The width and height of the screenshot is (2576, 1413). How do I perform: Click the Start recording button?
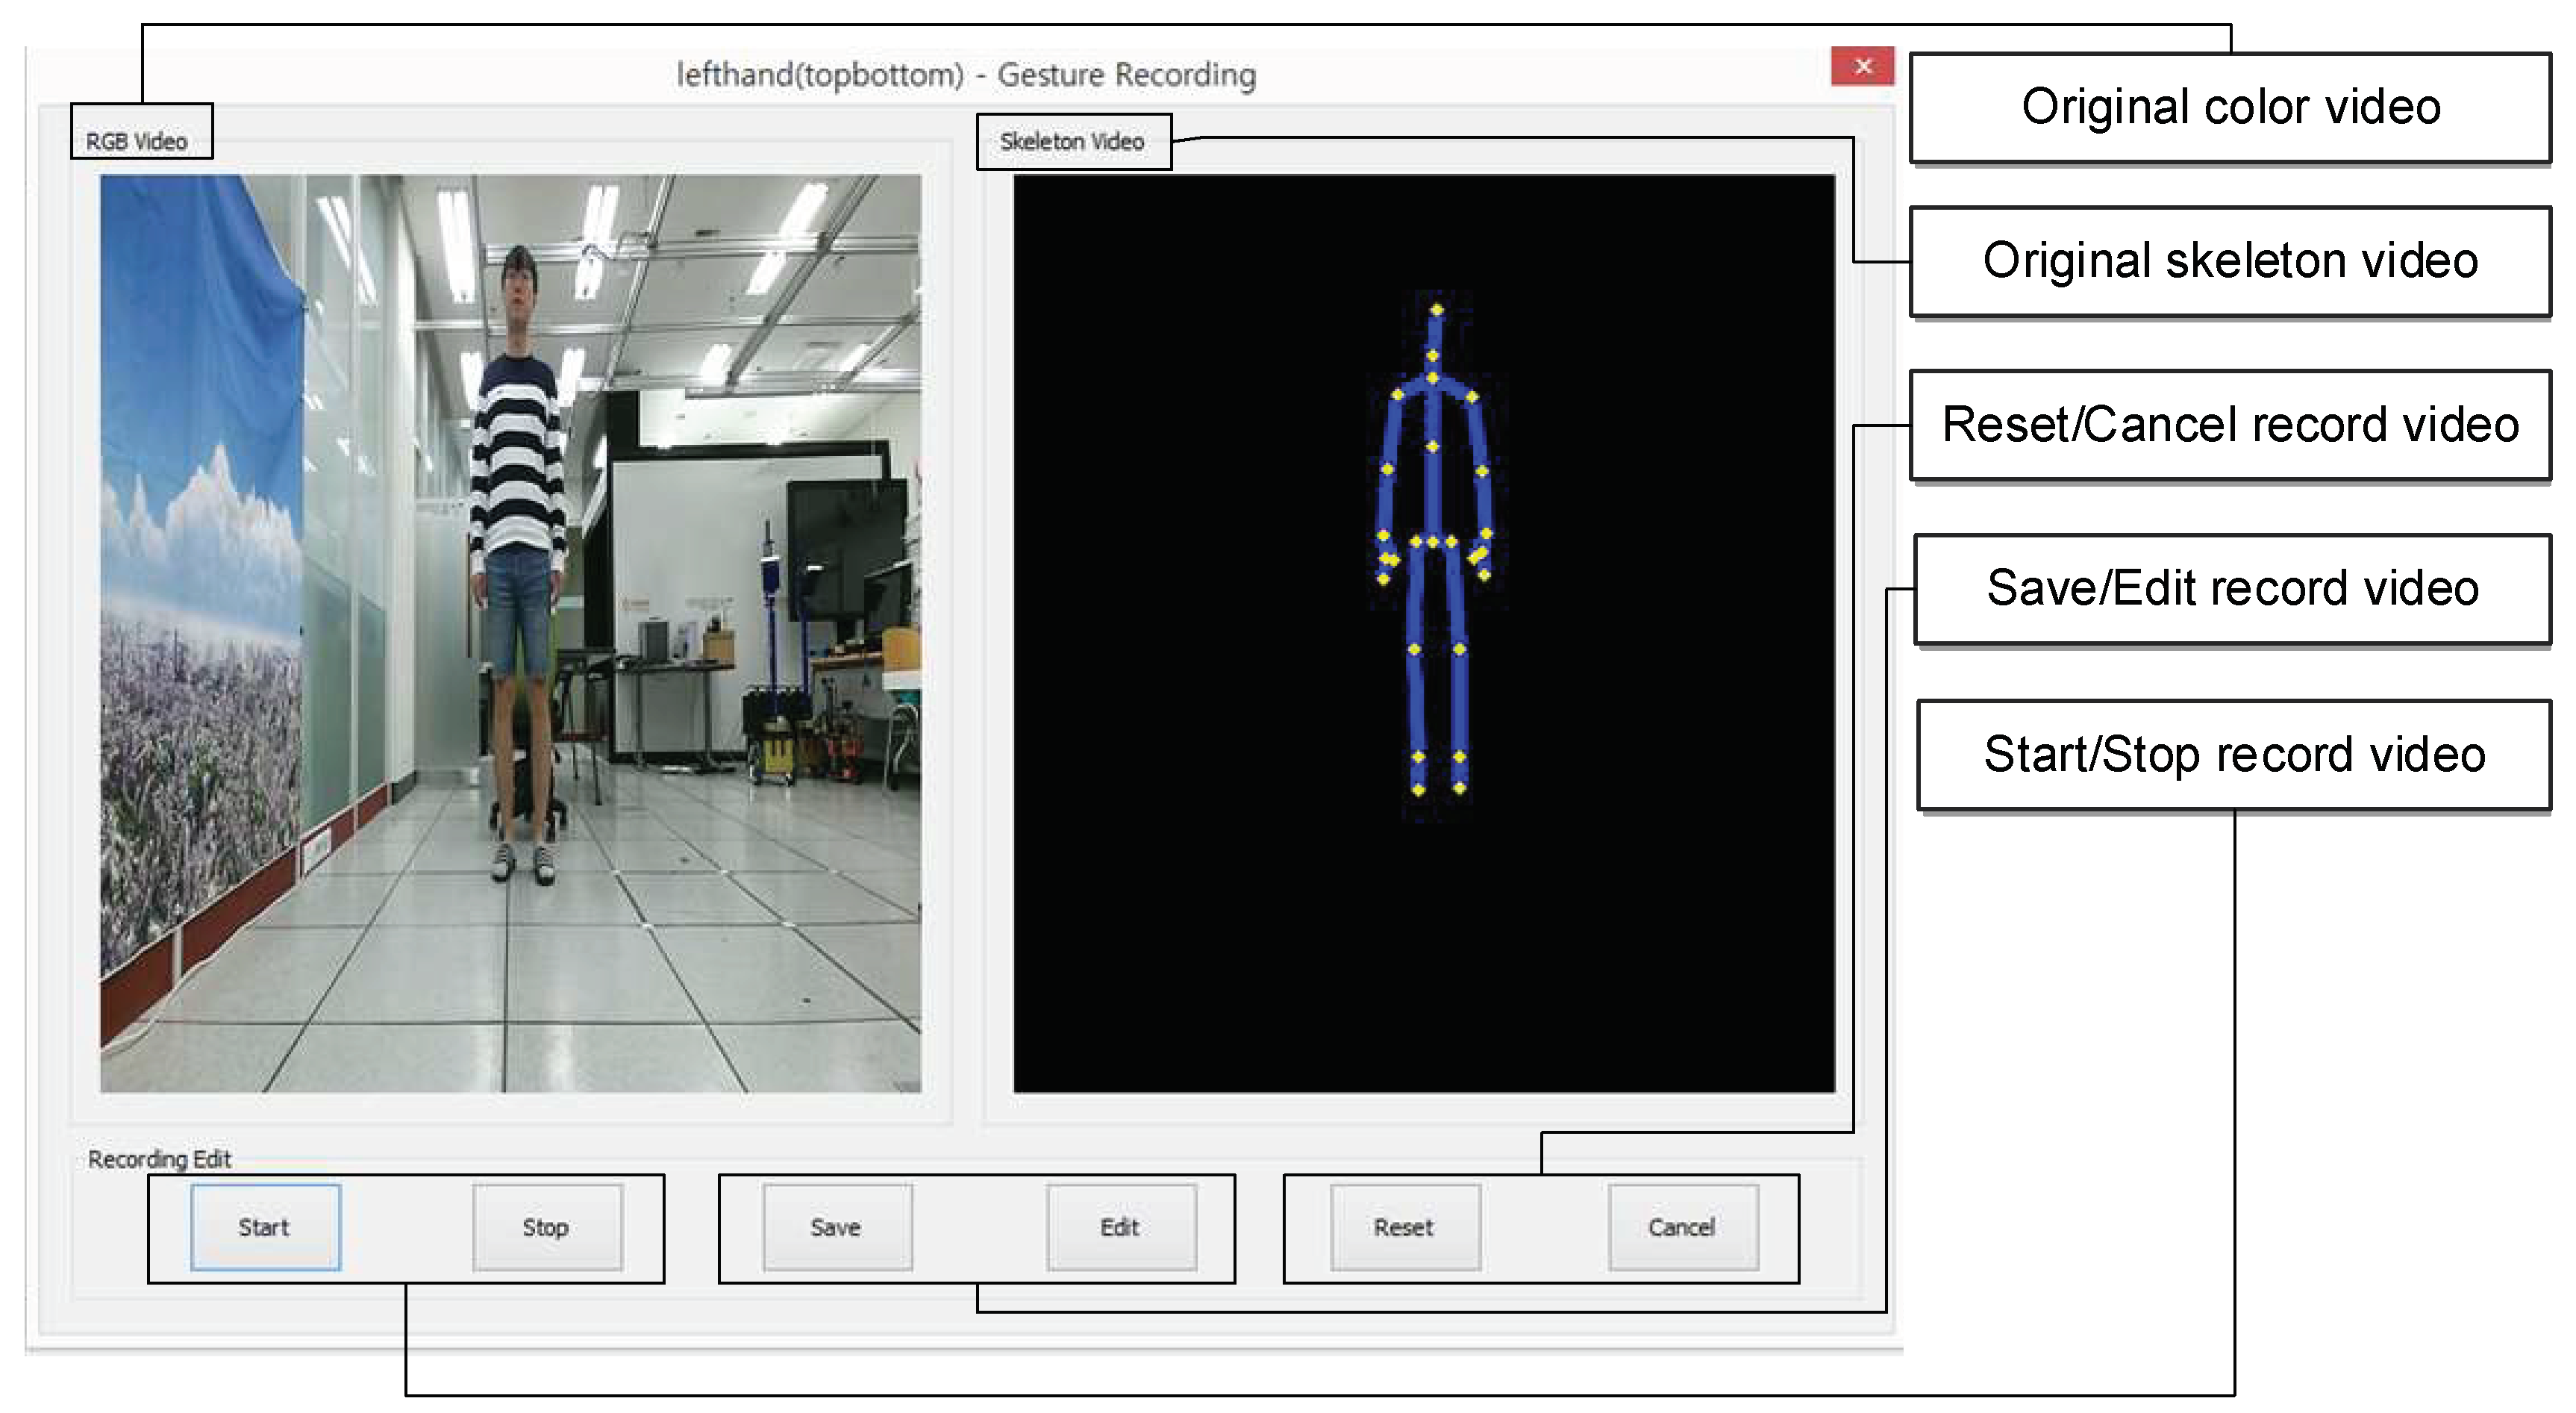tap(265, 1227)
